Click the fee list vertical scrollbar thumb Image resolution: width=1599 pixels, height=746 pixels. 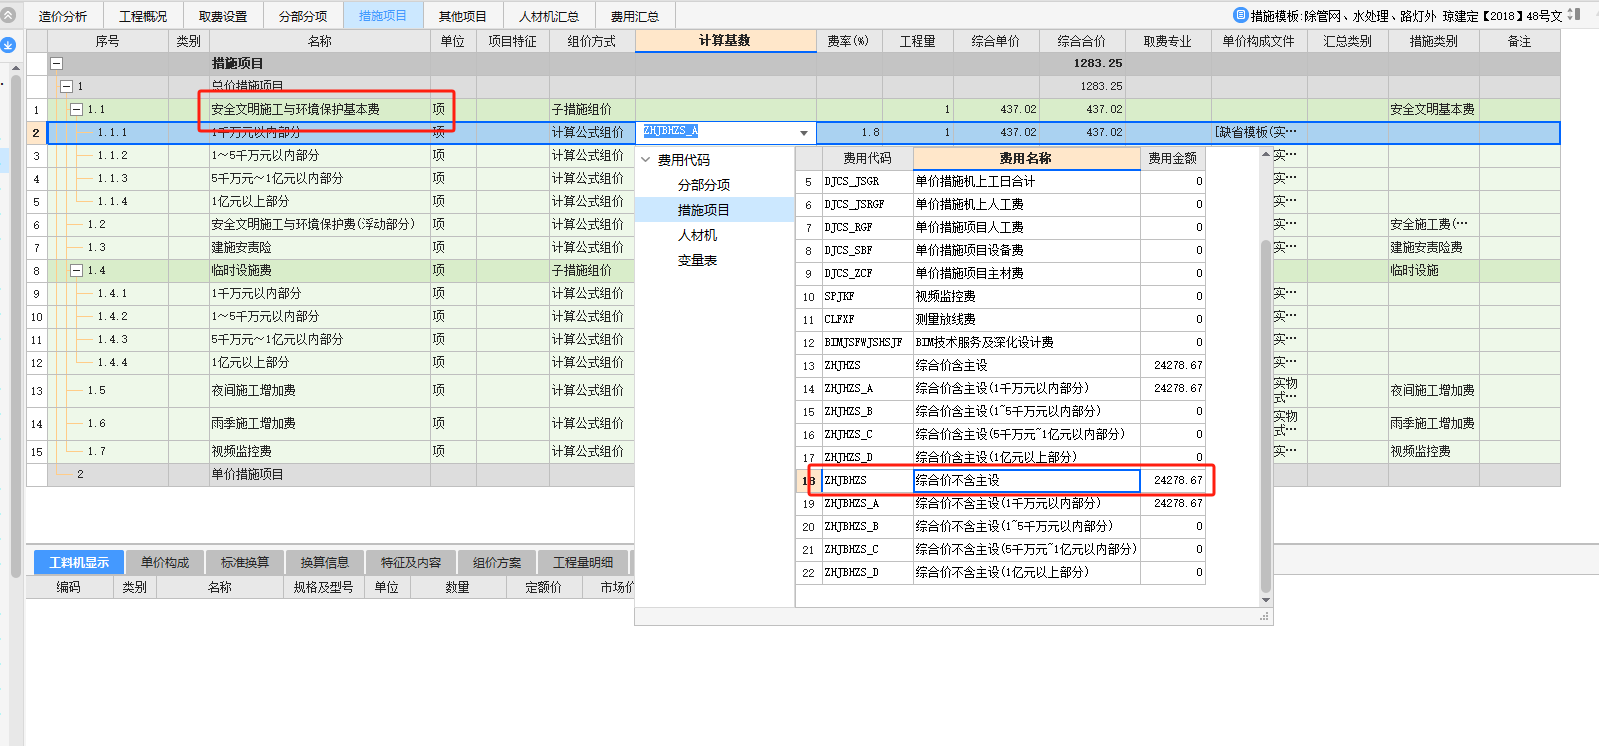(1265, 415)
